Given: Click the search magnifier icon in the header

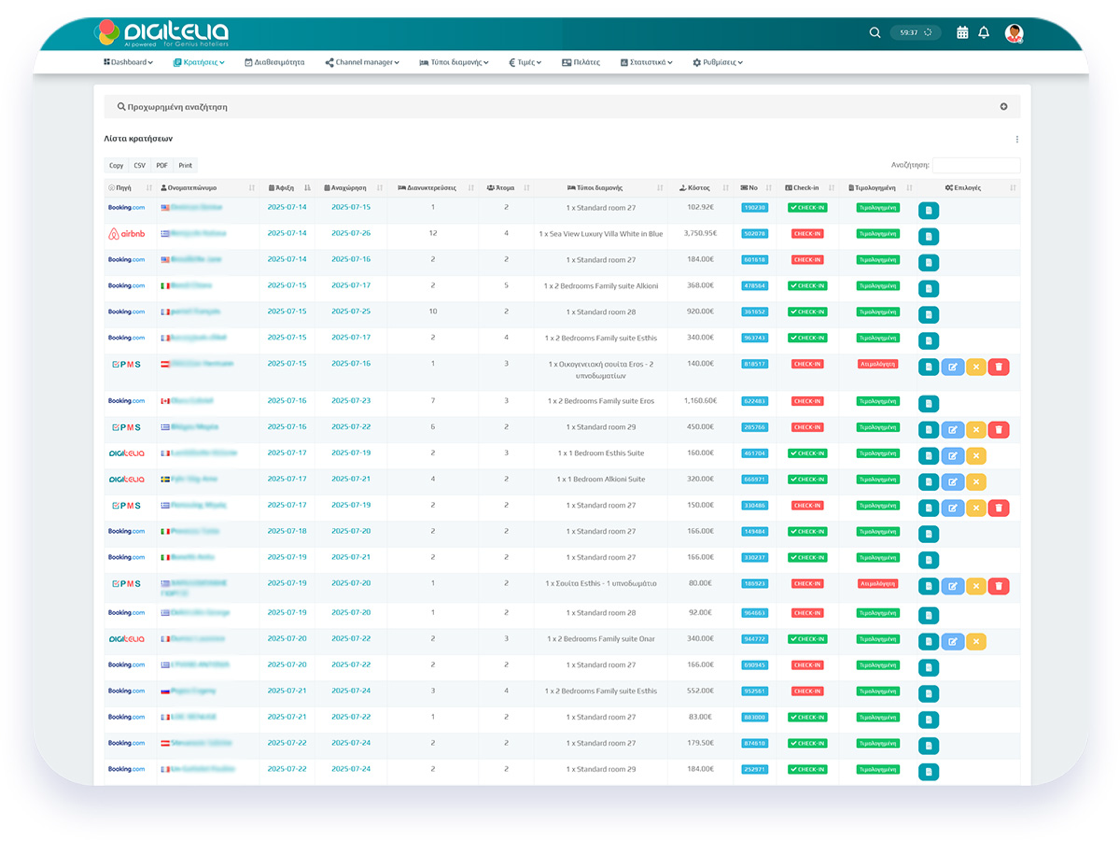Looking at the screenshot, I should click(874, 33).
